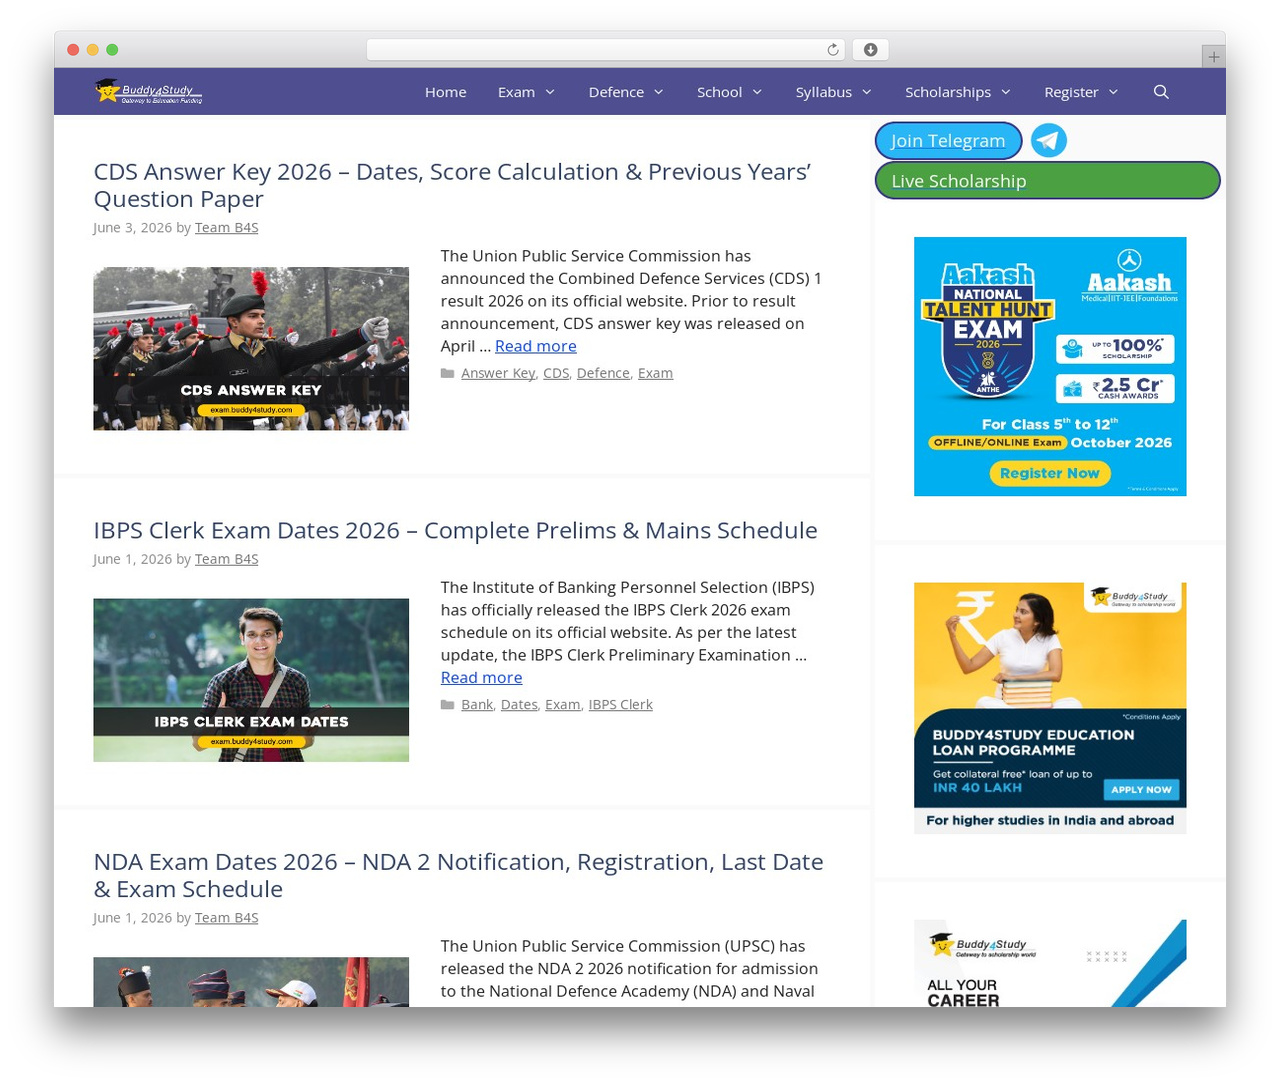This screenshot has width=1280, height=1084.
Task: Click Team B4S author link on IBPS post
Action: (226, 559)
